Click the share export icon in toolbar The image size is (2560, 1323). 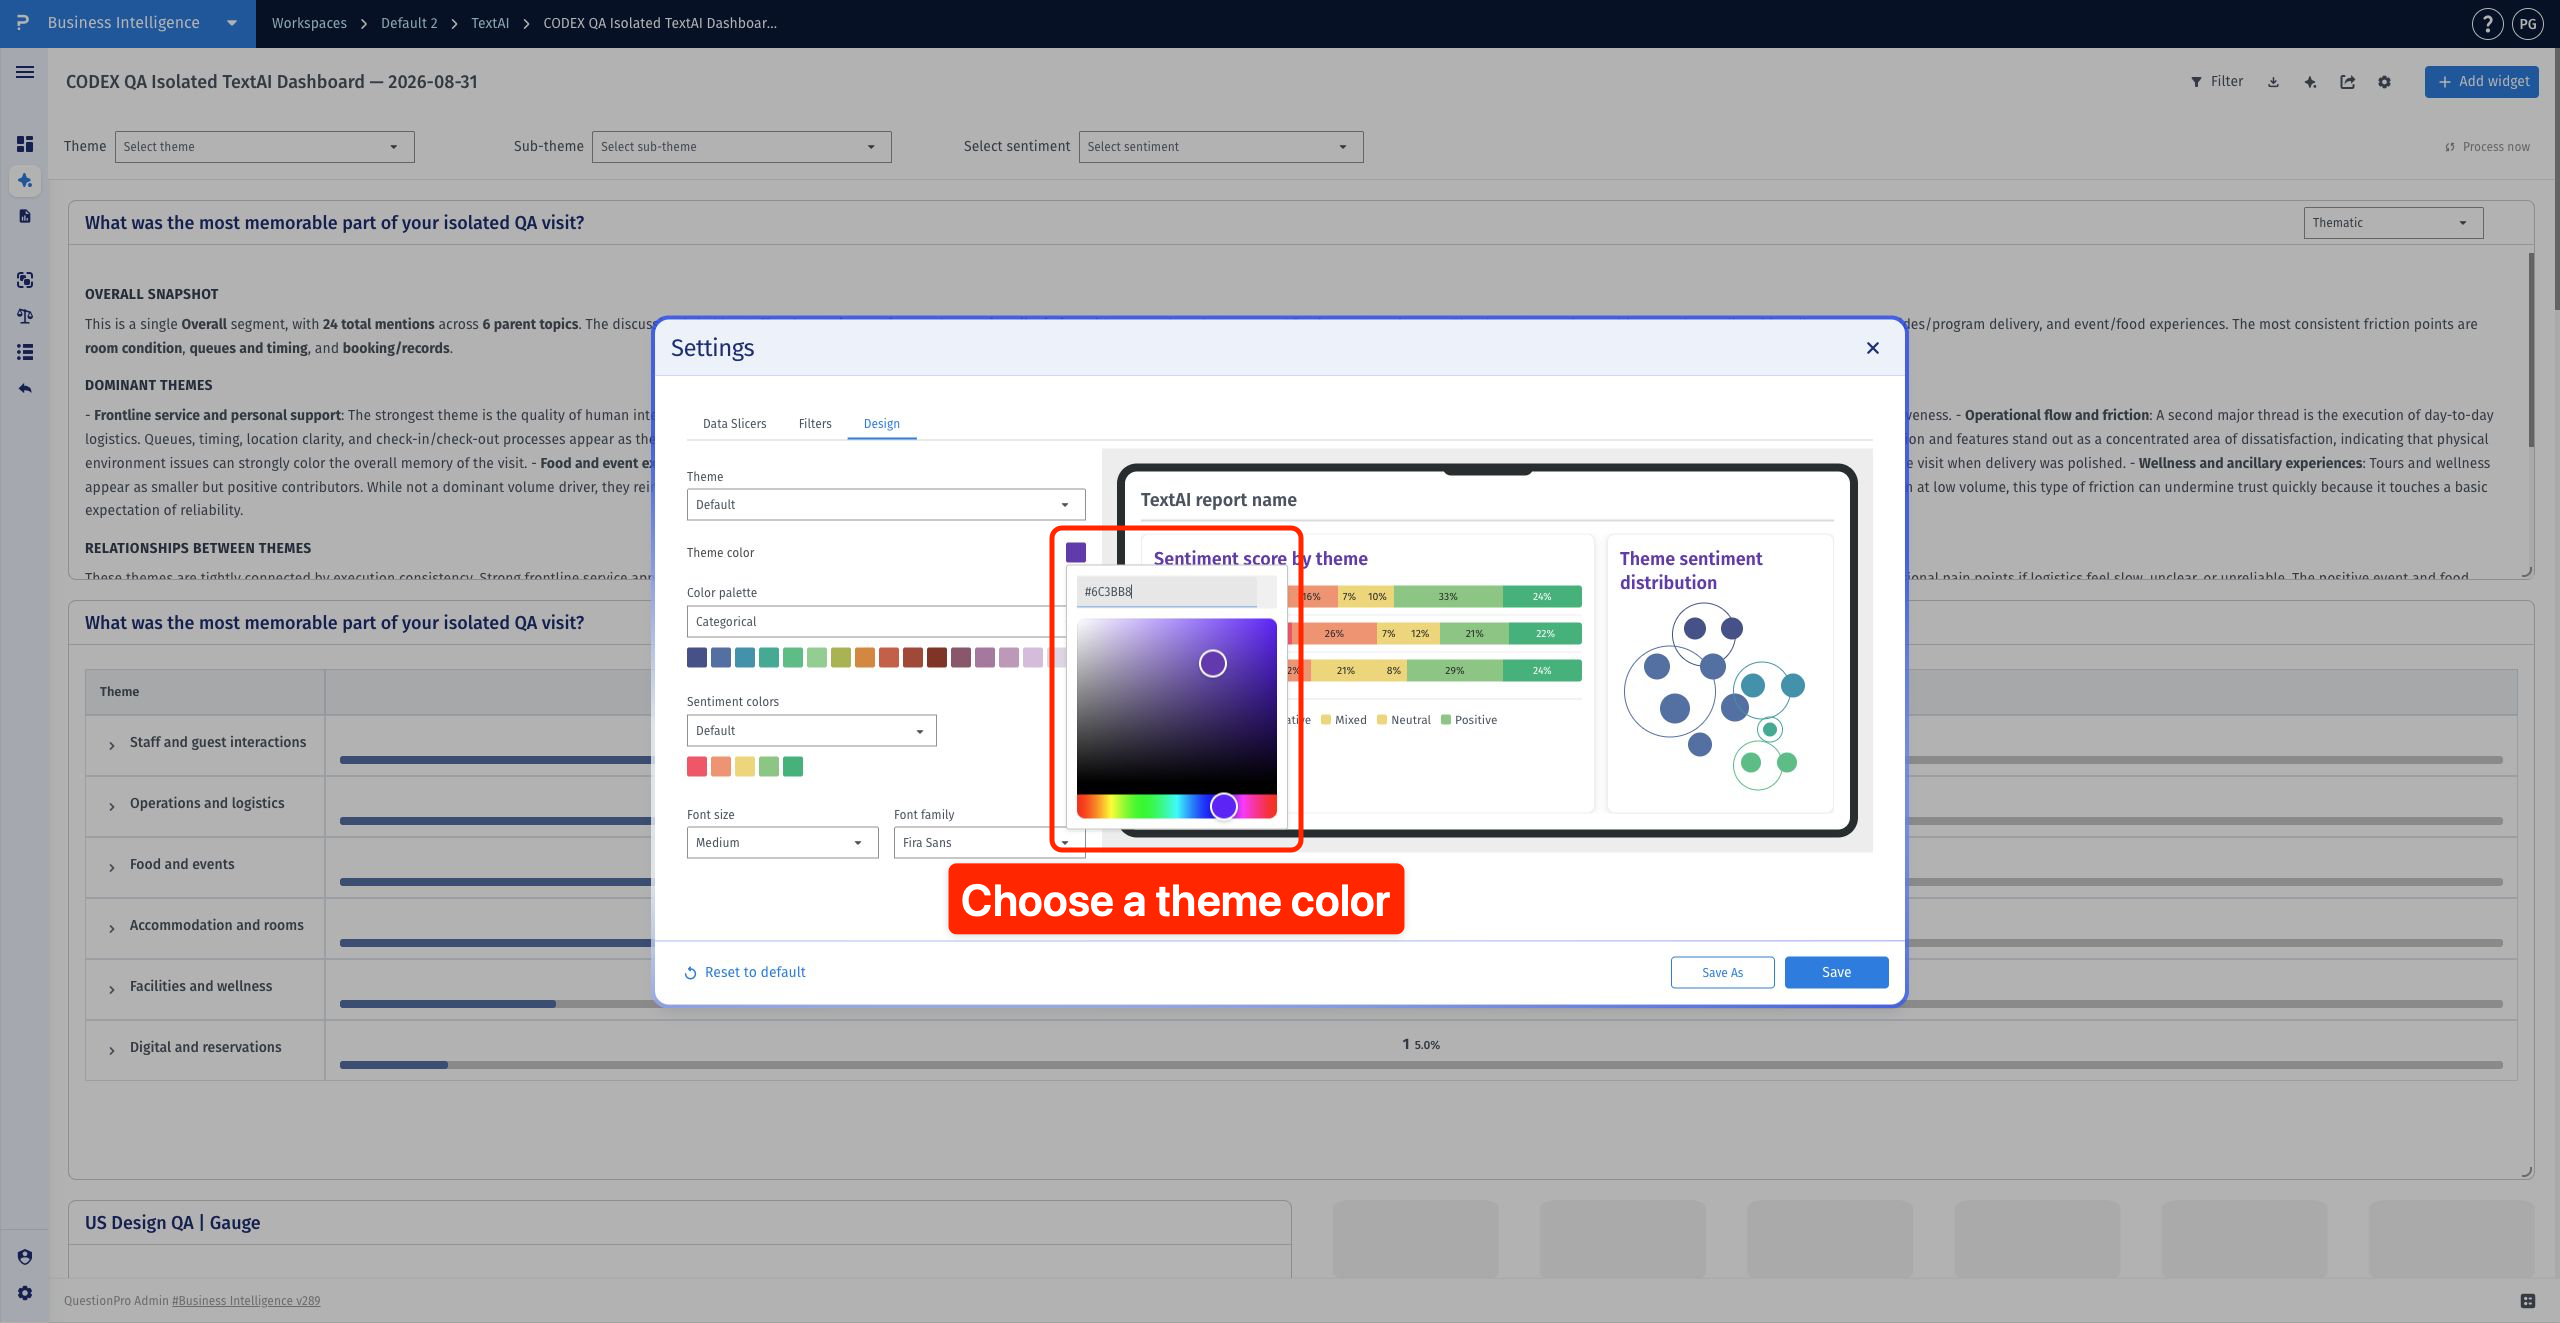[x=2347, y=82]
